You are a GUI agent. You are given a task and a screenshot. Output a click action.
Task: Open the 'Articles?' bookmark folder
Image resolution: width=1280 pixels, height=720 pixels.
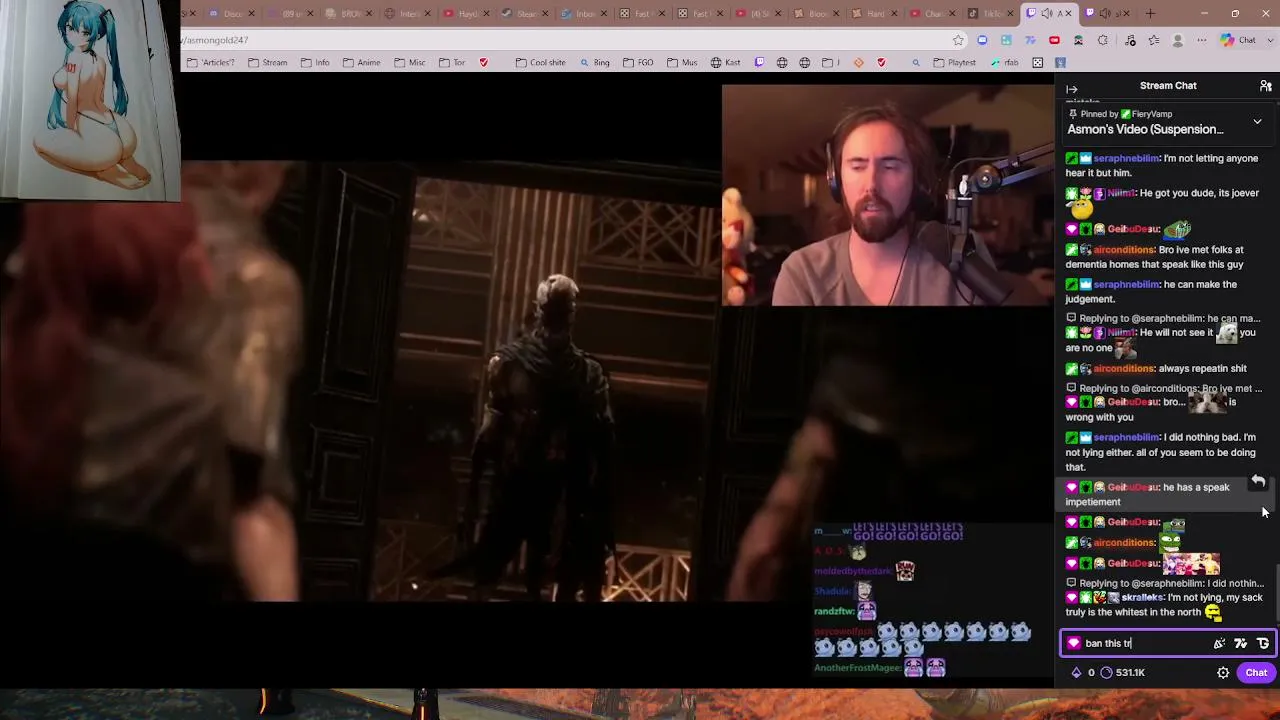pyautogui.click(x=211, y=63)
